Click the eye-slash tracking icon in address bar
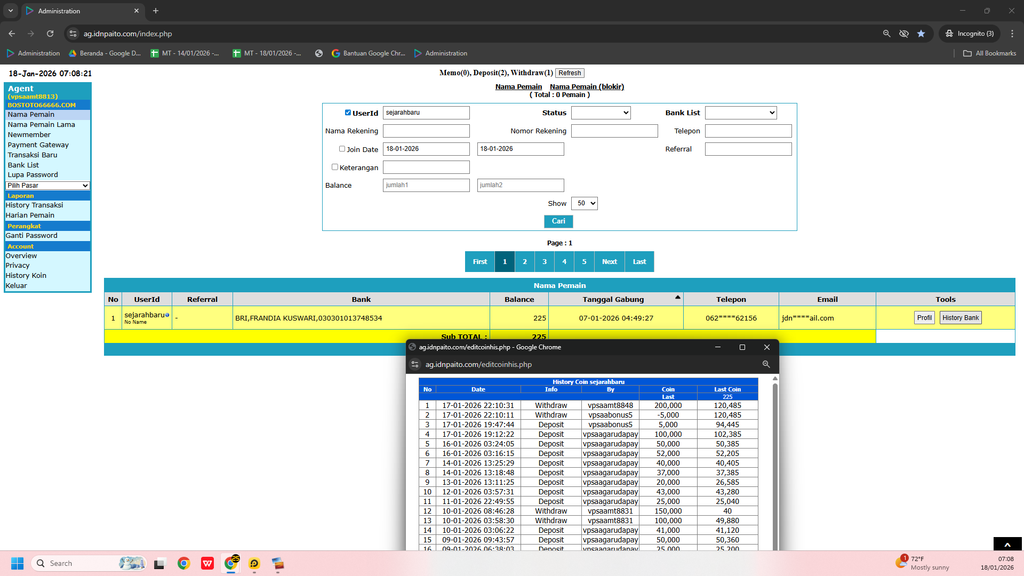 [904, 33]
